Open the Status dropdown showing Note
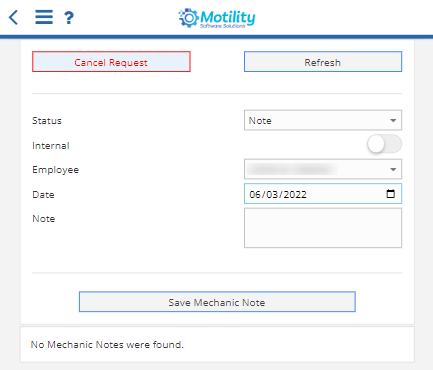 click(x=323, y=120)
